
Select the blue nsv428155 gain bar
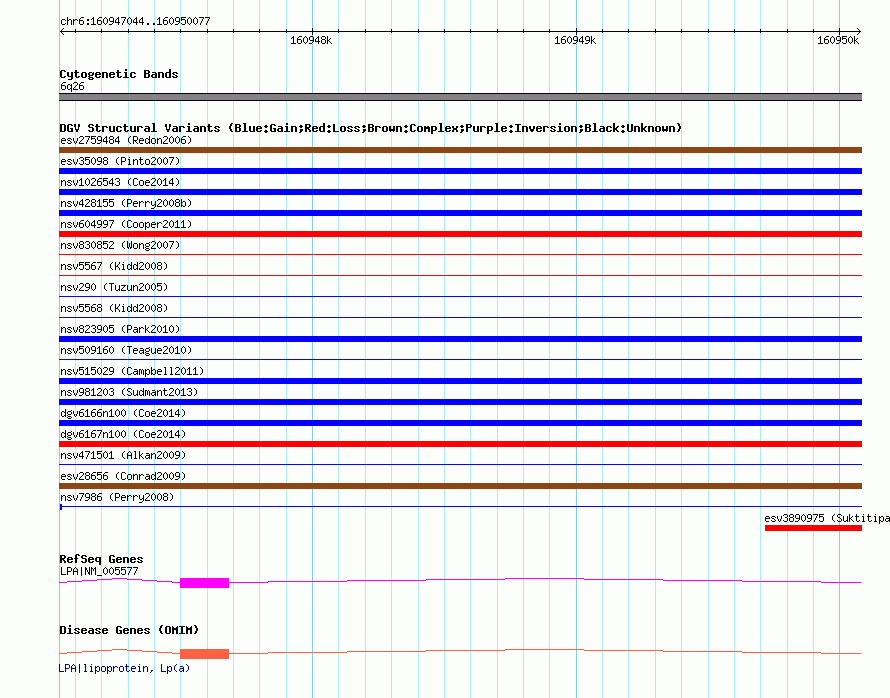coord(460,213)
